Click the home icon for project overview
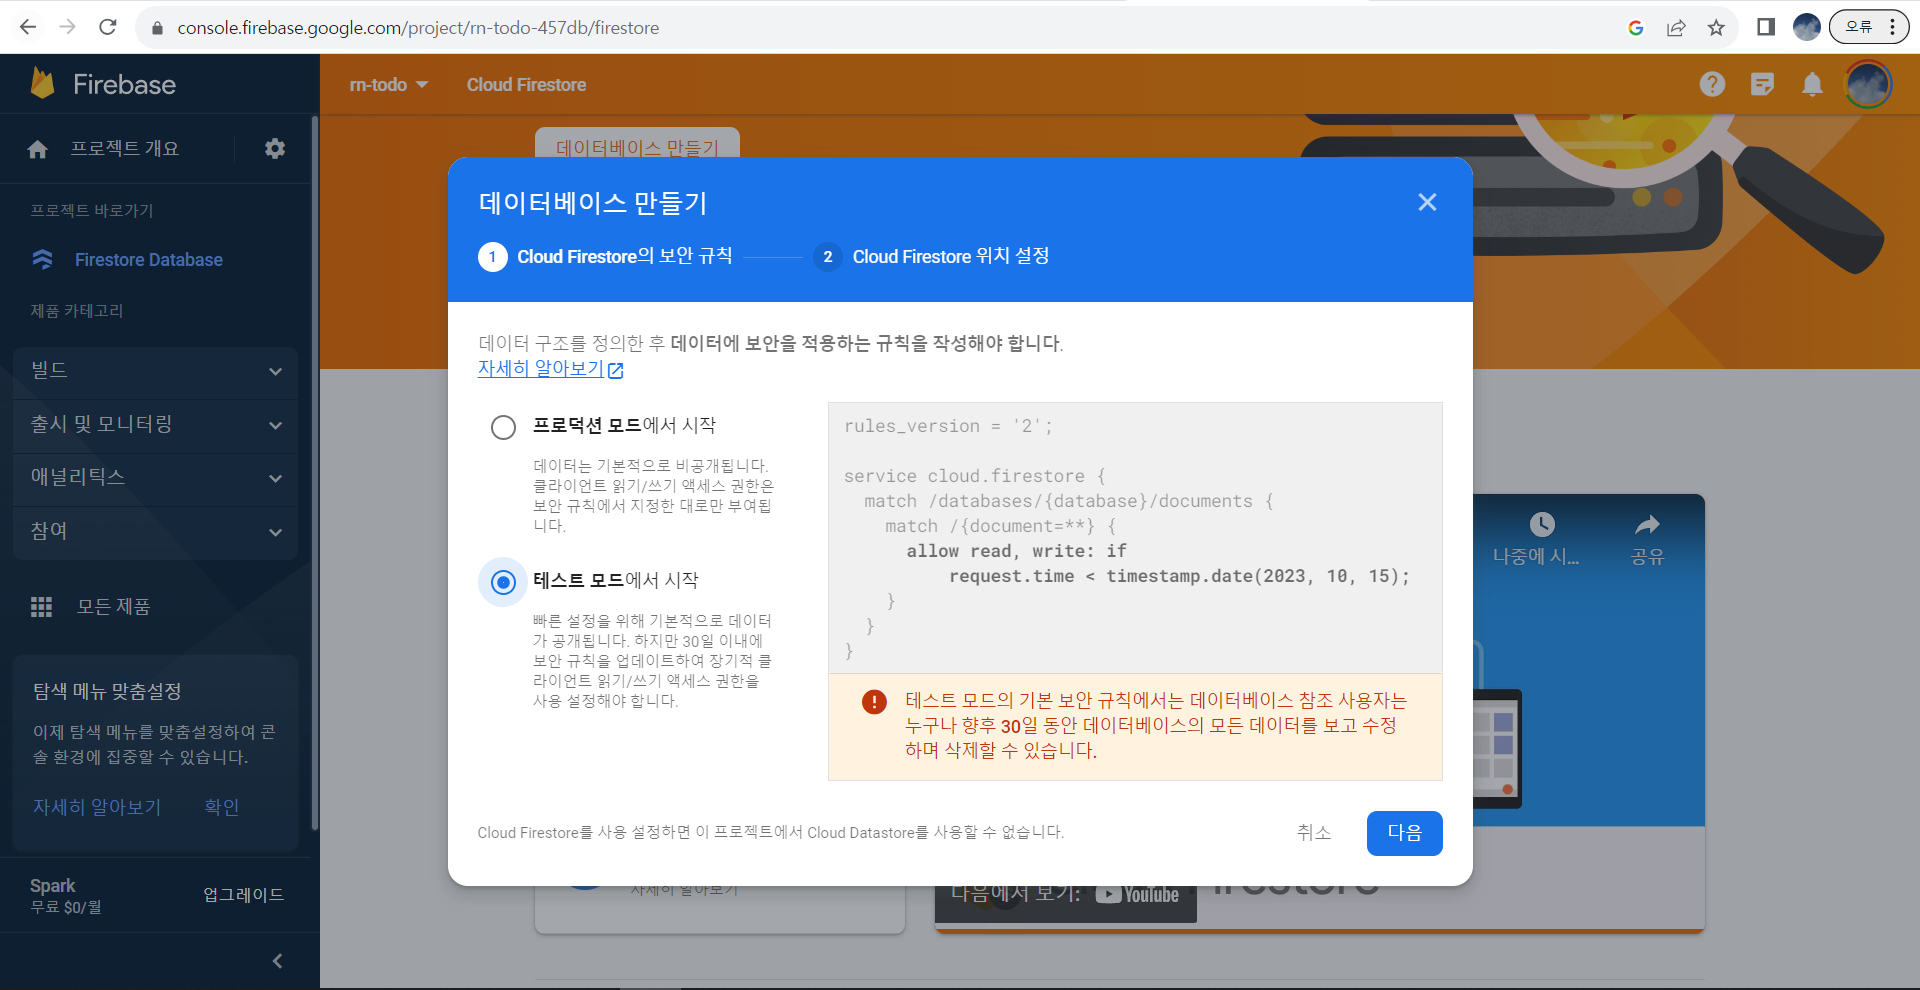Image resolution: width=1920 pixels, height=990 pixels. coord(38,149)
